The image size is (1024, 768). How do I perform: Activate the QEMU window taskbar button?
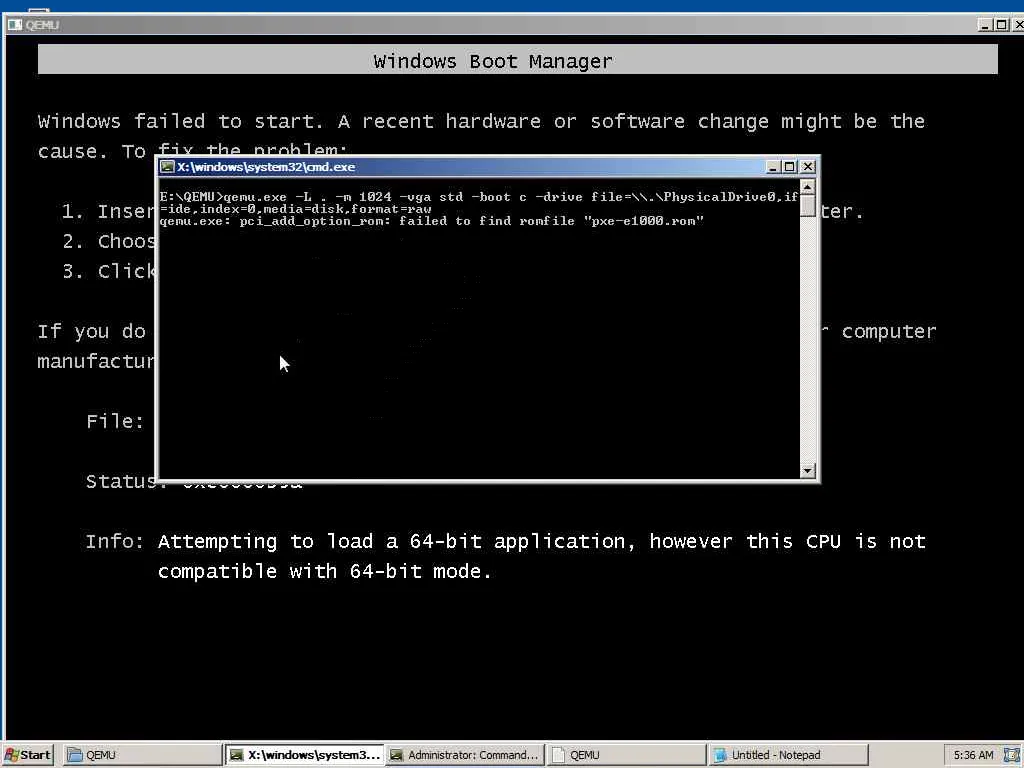pyautogui.click(x=626, y=755)
